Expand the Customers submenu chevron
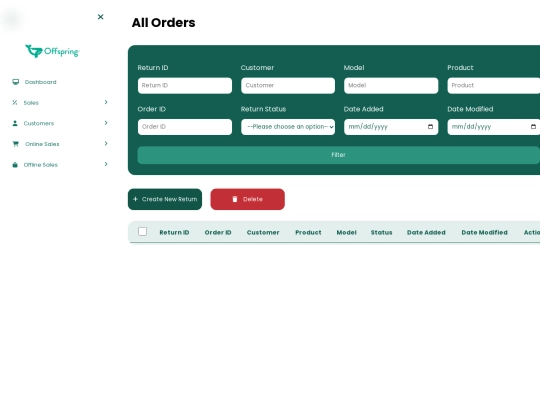 (x=106, y=123)
